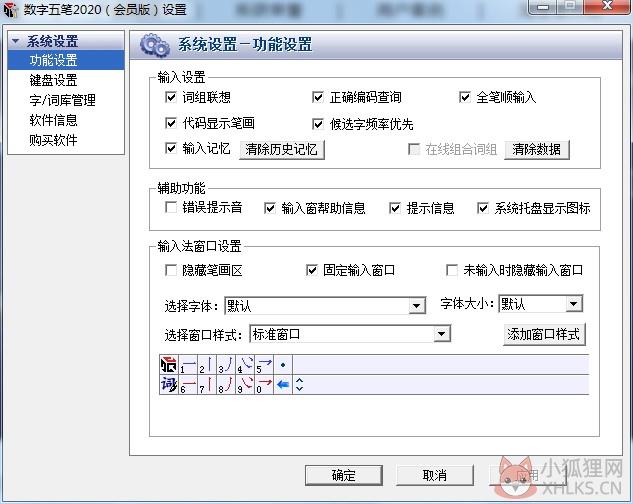Confirm with the 确定 button
633x504 pixels.
tap(344, 475)
